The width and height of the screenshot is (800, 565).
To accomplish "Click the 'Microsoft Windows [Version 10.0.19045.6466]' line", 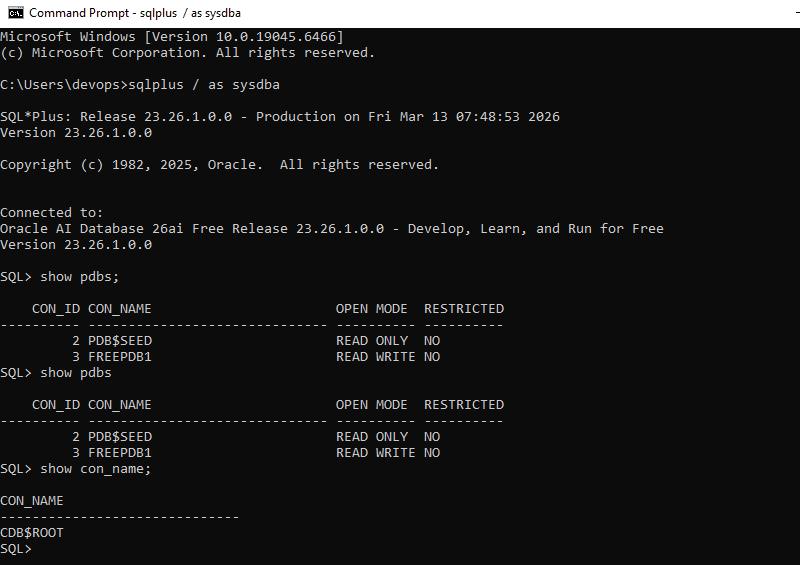I will 172,37.
